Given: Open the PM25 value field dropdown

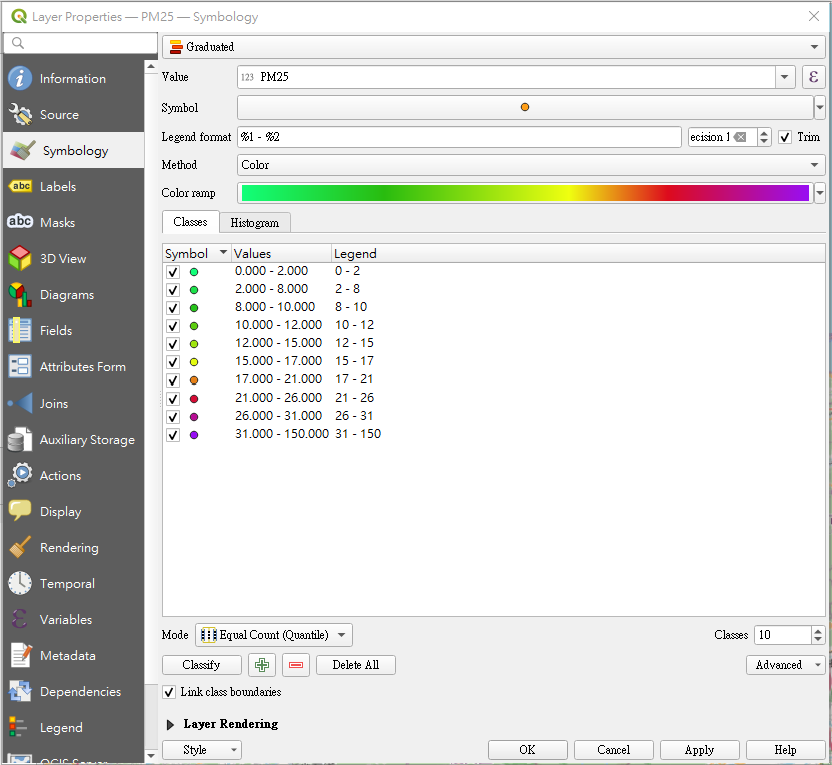Looking at the screenshot, I should point(784,77).
